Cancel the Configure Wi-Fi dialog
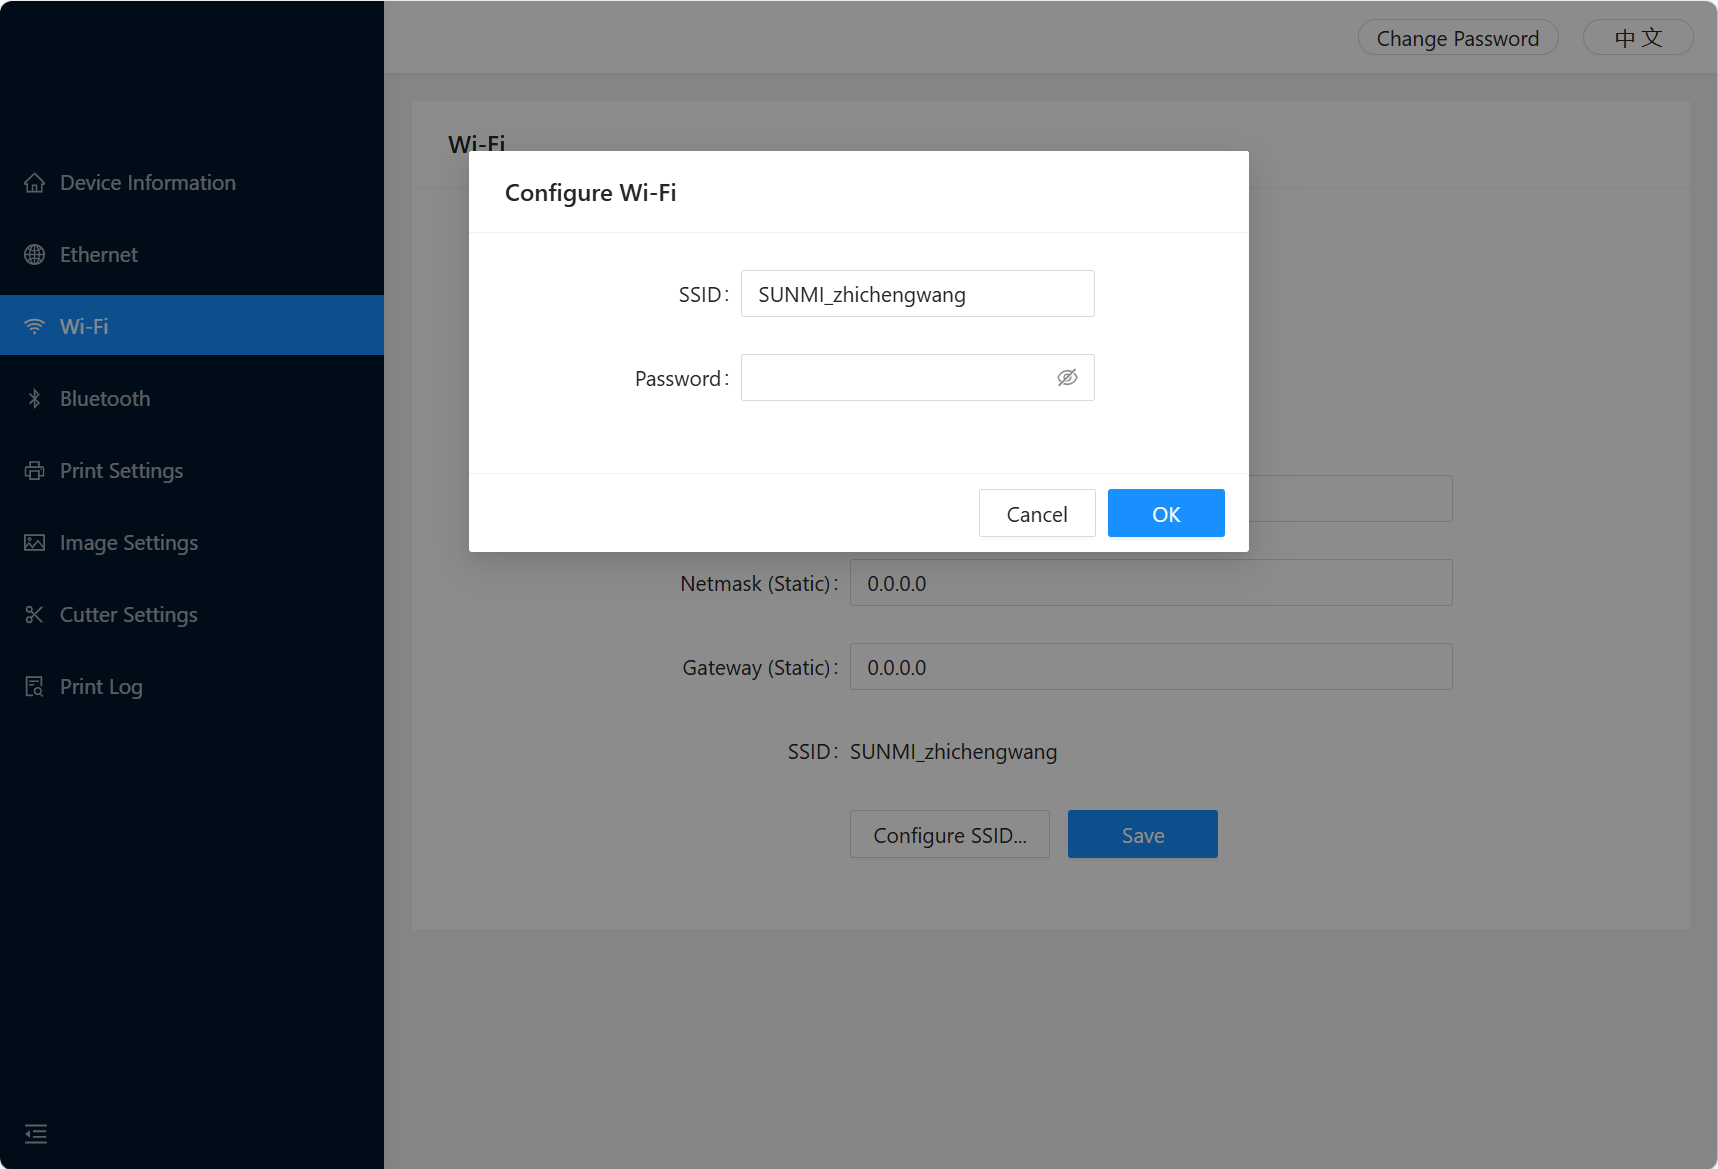 click(1036, 514)
